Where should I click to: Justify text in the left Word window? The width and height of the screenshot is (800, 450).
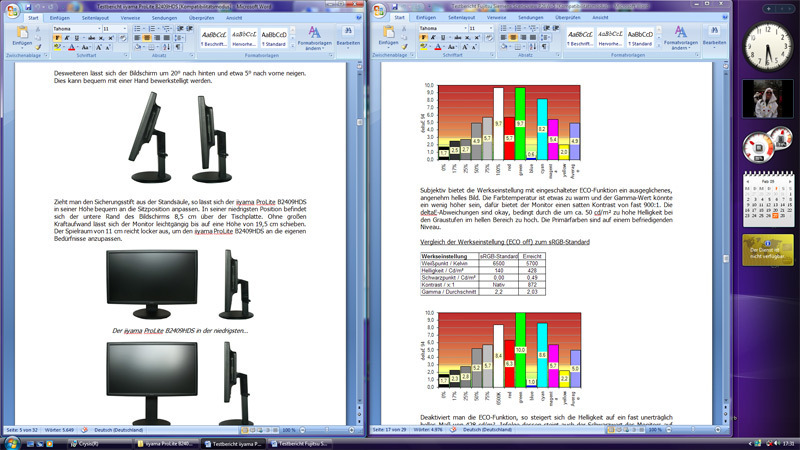coord(166,38)
